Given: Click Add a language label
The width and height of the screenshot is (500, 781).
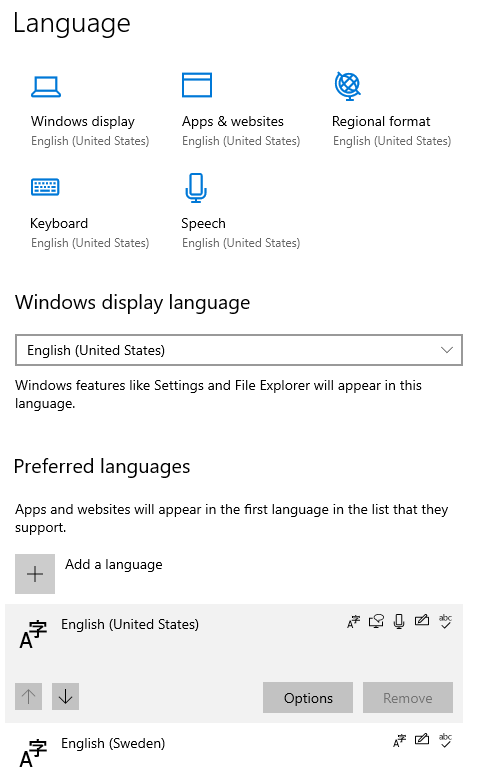Looking at the screenshot, I should 114,564.
